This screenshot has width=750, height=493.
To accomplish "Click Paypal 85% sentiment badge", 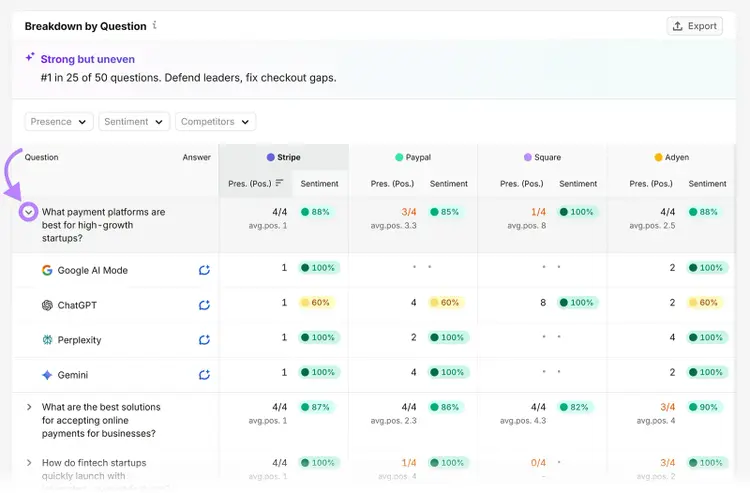I will 445,212.
